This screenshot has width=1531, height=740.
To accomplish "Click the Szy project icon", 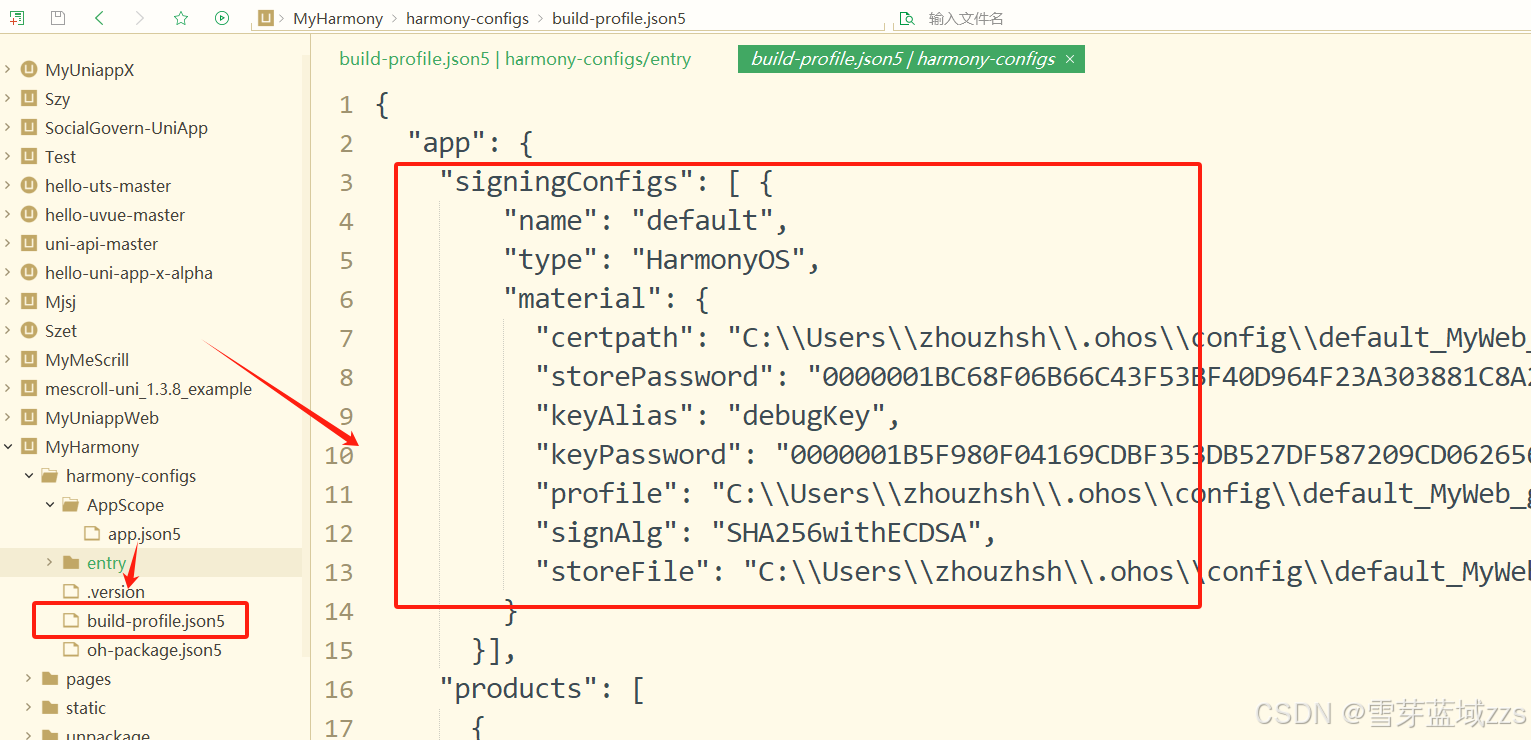I will tap(29, 99).
